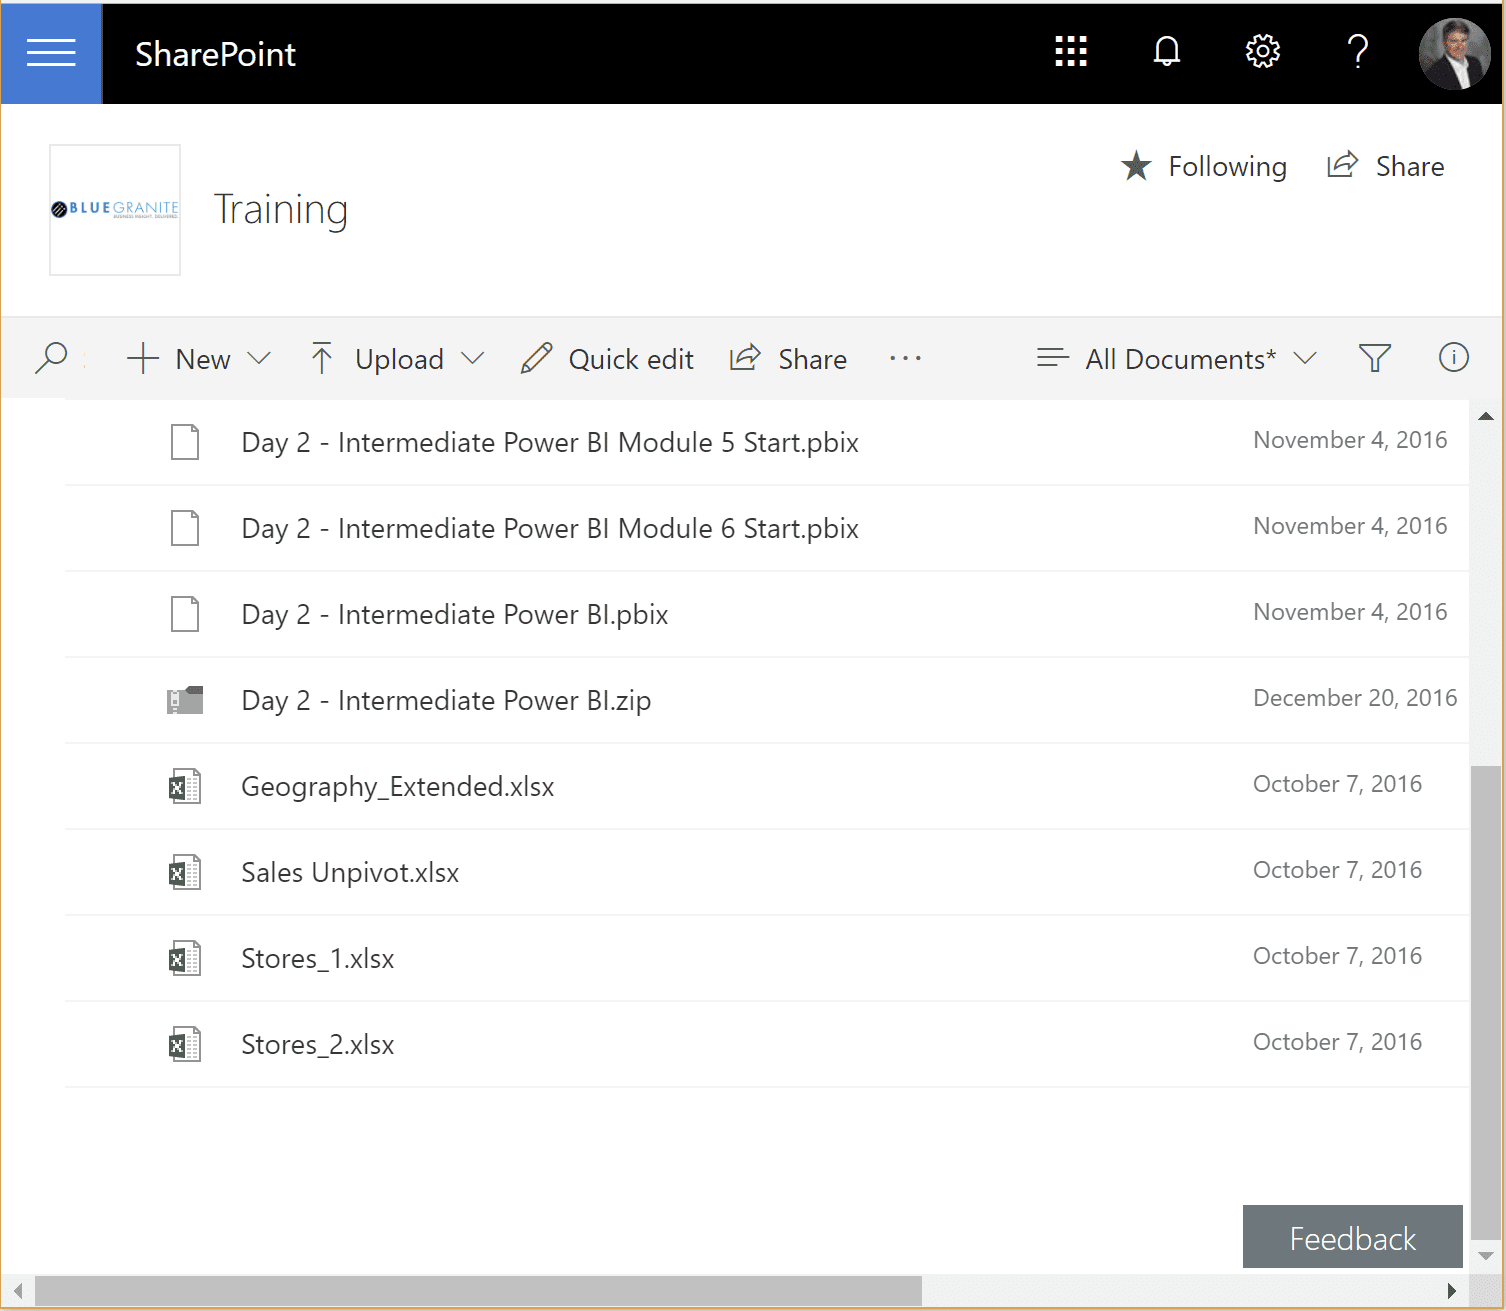This screenshot has height=1311, width=1506.
Task: Click the Geography_Extended Excel icon
Action: (185, 786)
